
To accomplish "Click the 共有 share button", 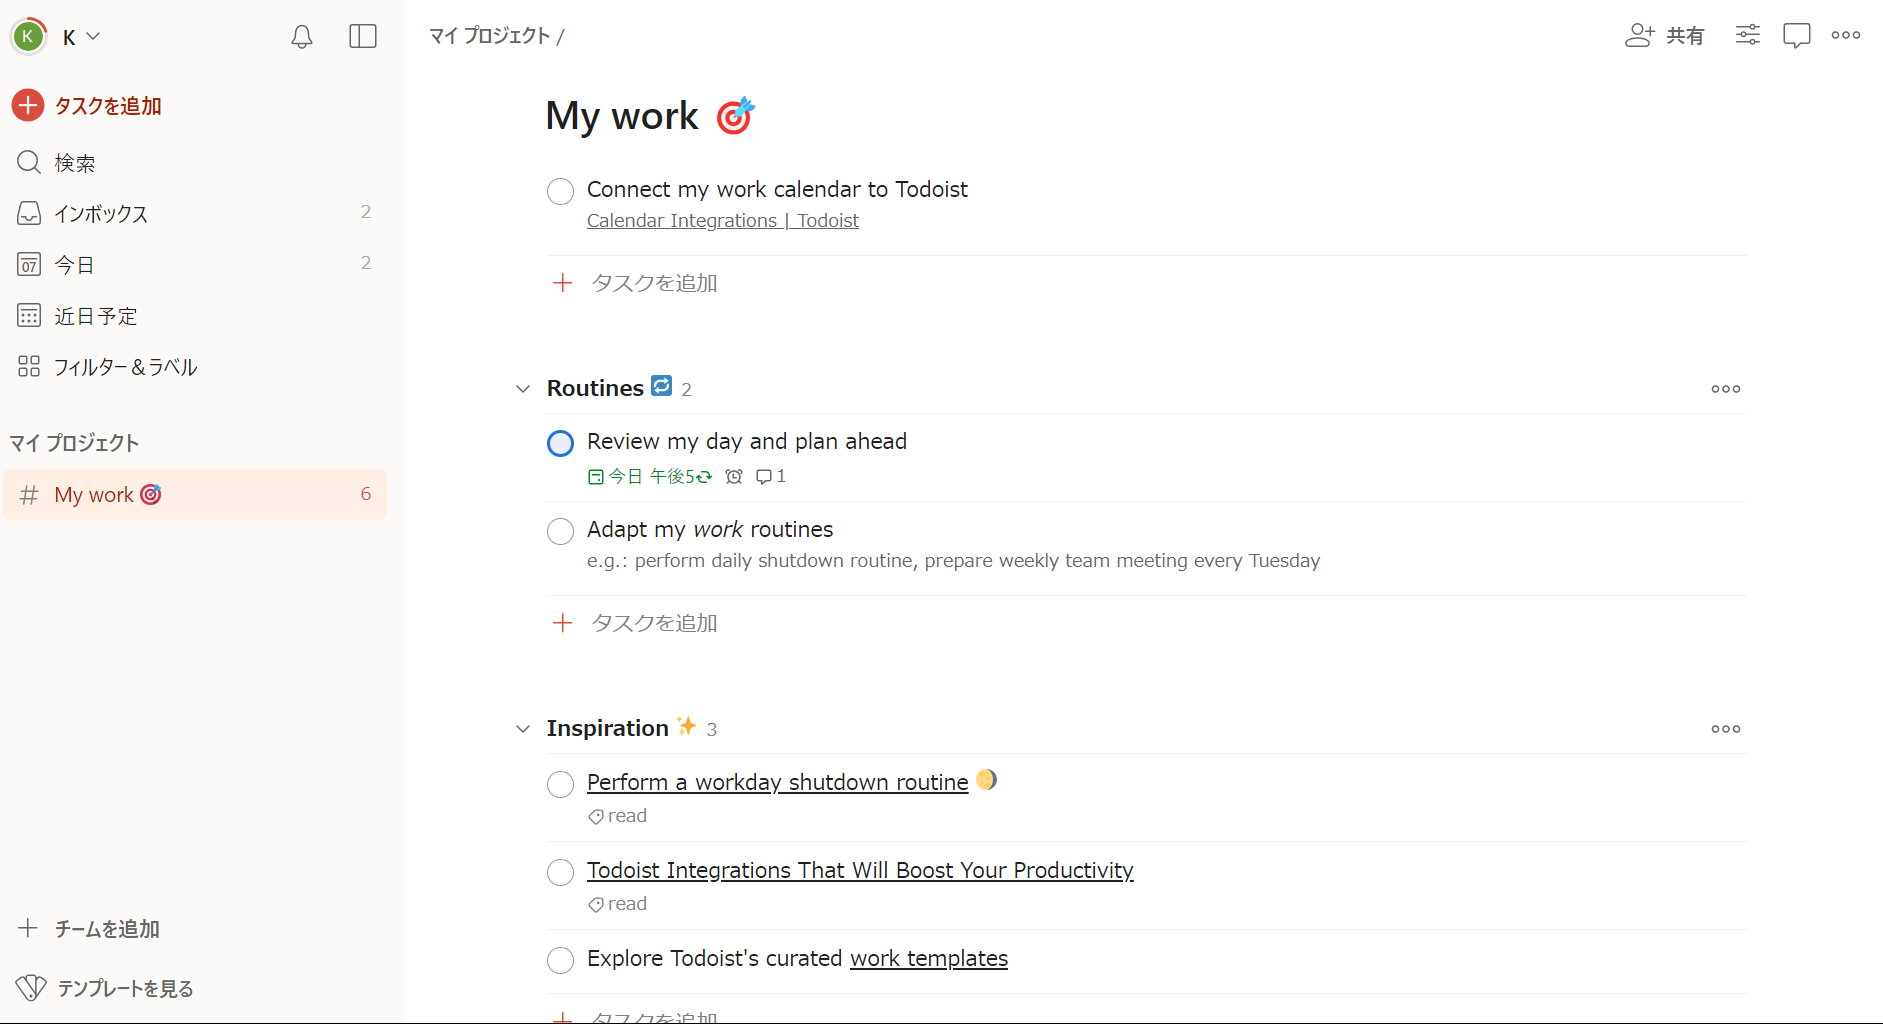I will 1665,36.
